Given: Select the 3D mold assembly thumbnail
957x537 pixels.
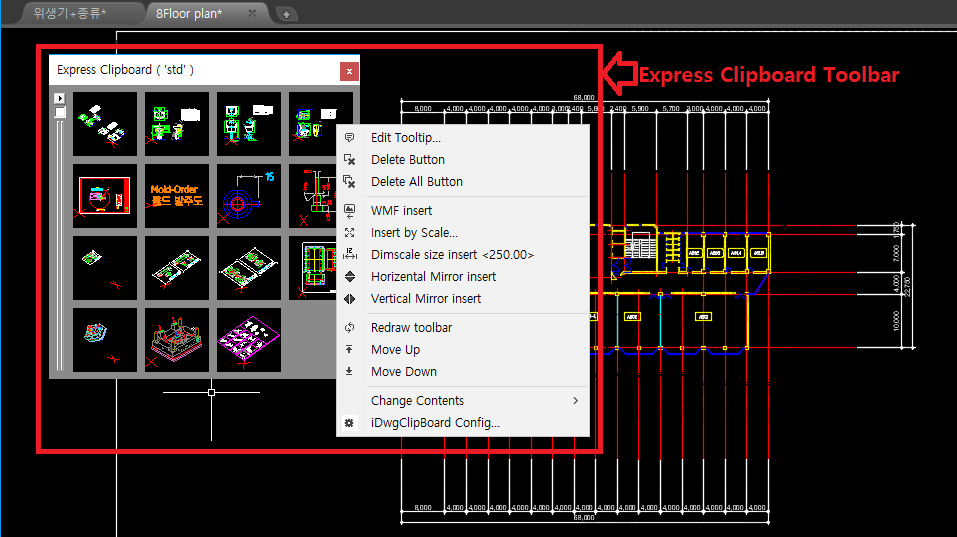Looking at the screenshot, I should click(x=177, y=340).
